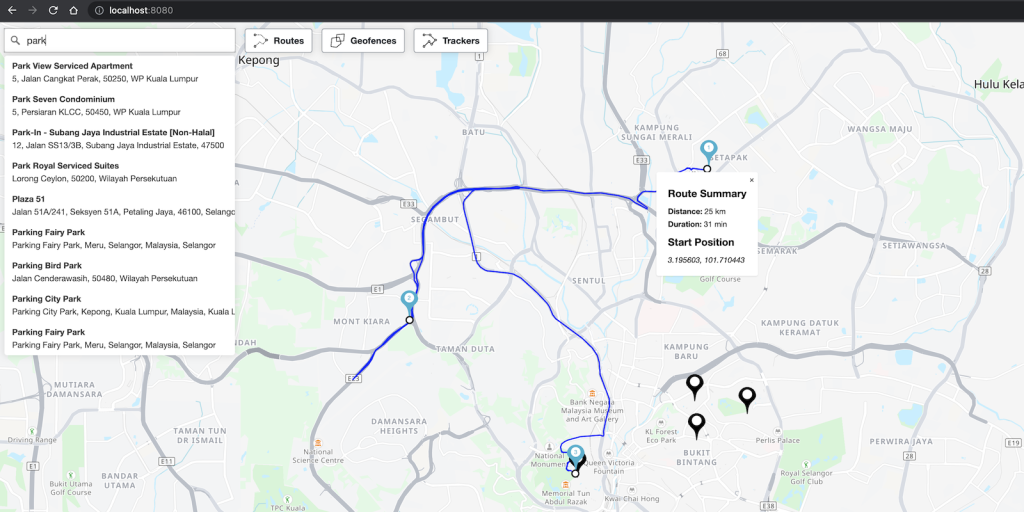This screenshot has height=512, width=1024.
Task: Click the Bank Negara Malaysia Museum icon
Action: click(x=592, y=393)
